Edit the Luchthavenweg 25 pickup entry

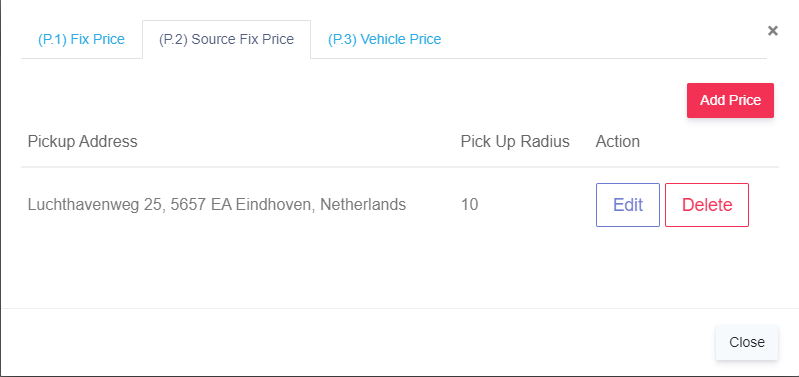coord(628,205)
